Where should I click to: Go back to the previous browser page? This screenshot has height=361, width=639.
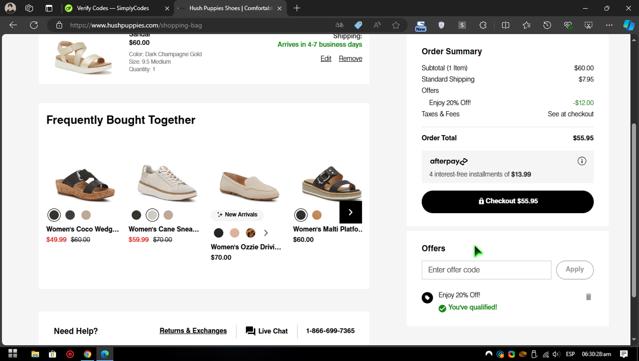pyautogui.click(x=13, y=25)
